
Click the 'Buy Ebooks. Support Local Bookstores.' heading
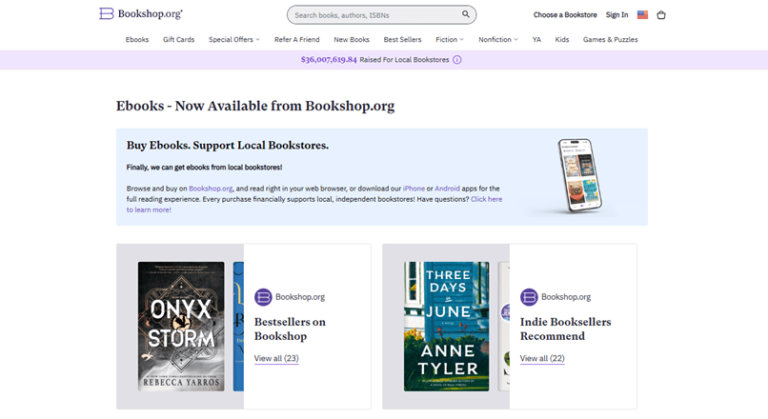click(x=228, y=145)
